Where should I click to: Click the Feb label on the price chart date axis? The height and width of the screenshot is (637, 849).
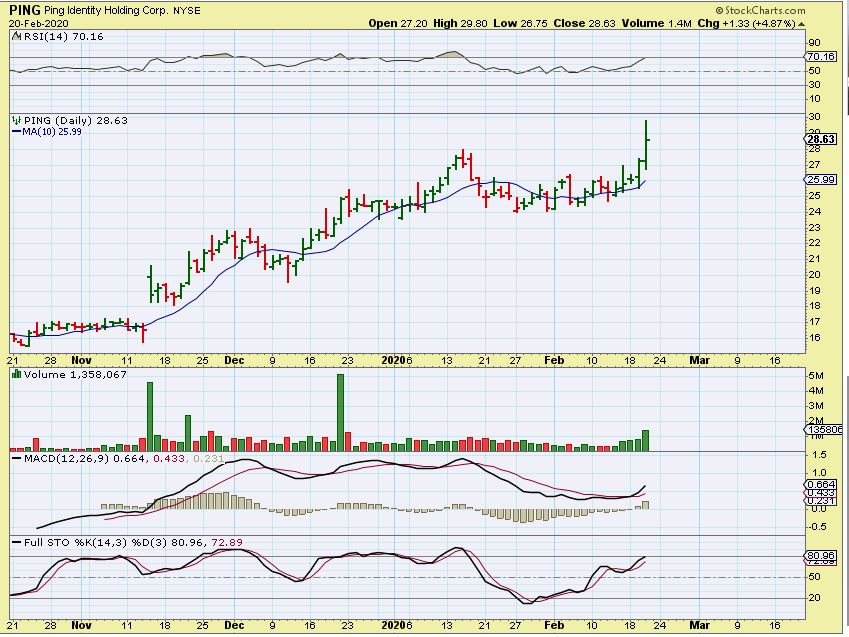tap(554, 360)
